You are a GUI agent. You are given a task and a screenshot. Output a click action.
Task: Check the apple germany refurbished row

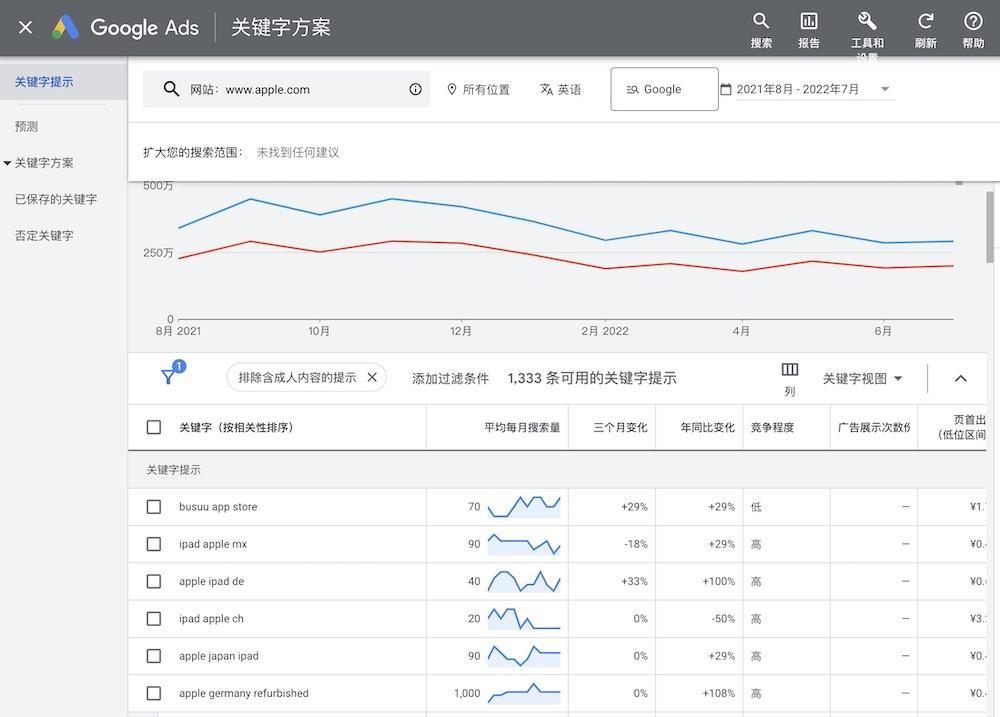tap(154, 693)
